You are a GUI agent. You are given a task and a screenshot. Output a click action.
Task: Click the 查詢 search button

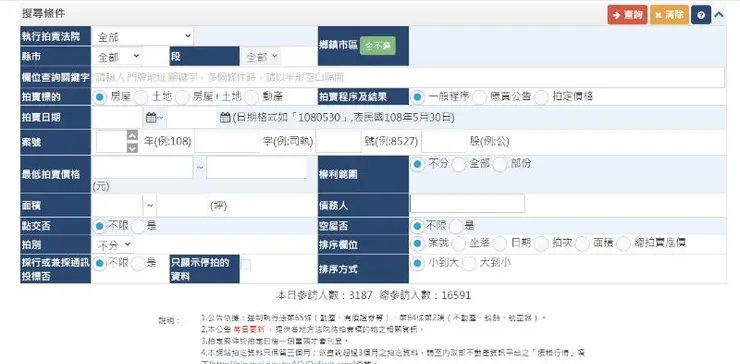[627, 15]
